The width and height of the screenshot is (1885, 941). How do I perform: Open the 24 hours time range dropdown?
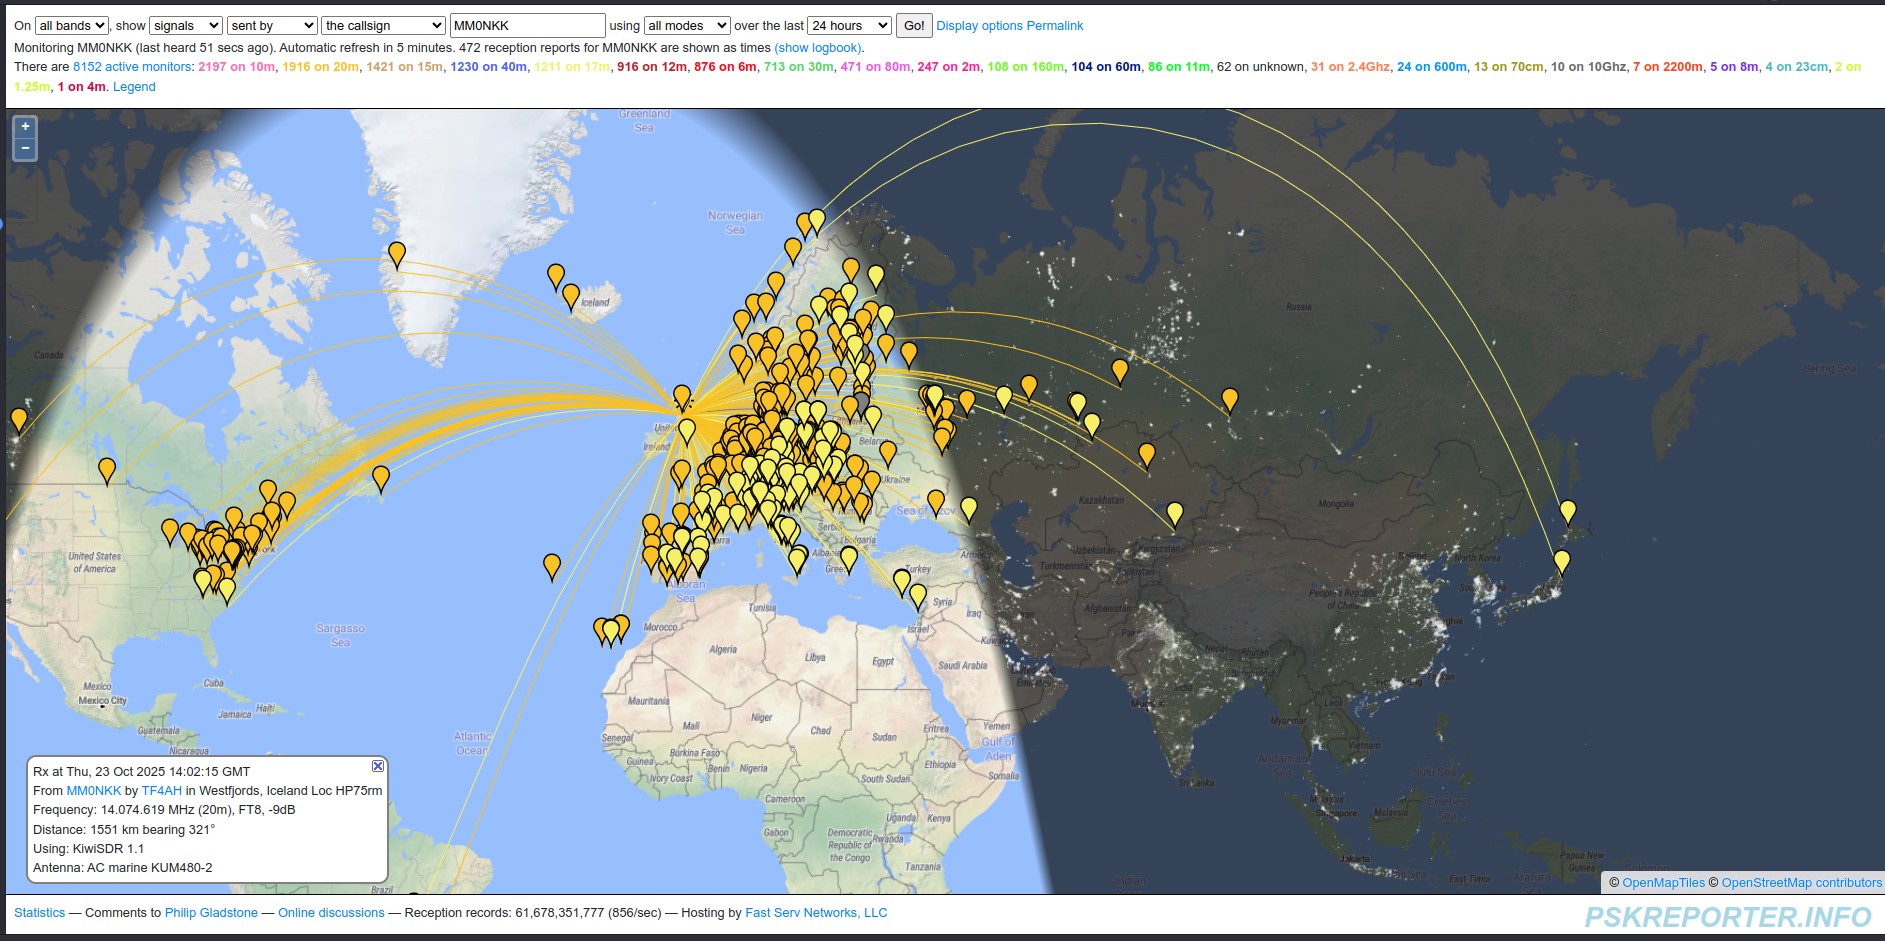[850, 25]
